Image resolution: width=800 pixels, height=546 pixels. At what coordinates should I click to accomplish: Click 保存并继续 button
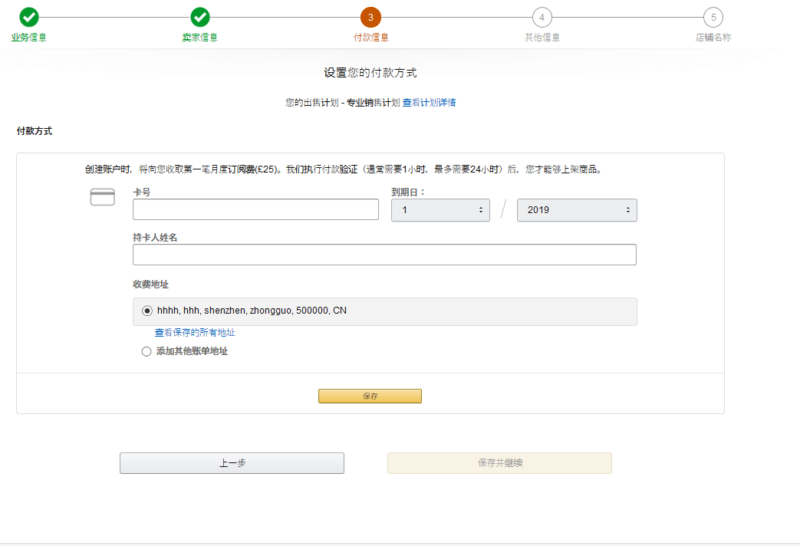(x=499, y=463)
